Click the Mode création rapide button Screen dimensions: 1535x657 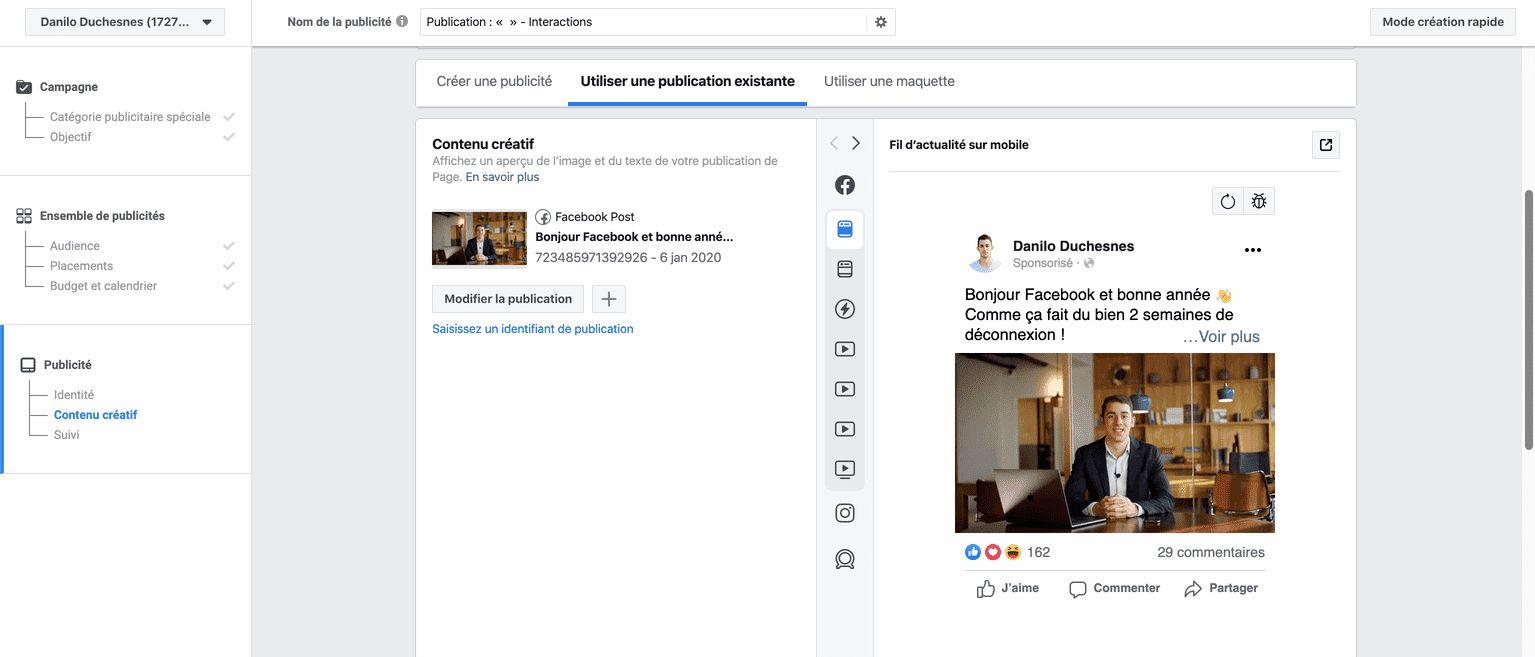click(1442, 22)
